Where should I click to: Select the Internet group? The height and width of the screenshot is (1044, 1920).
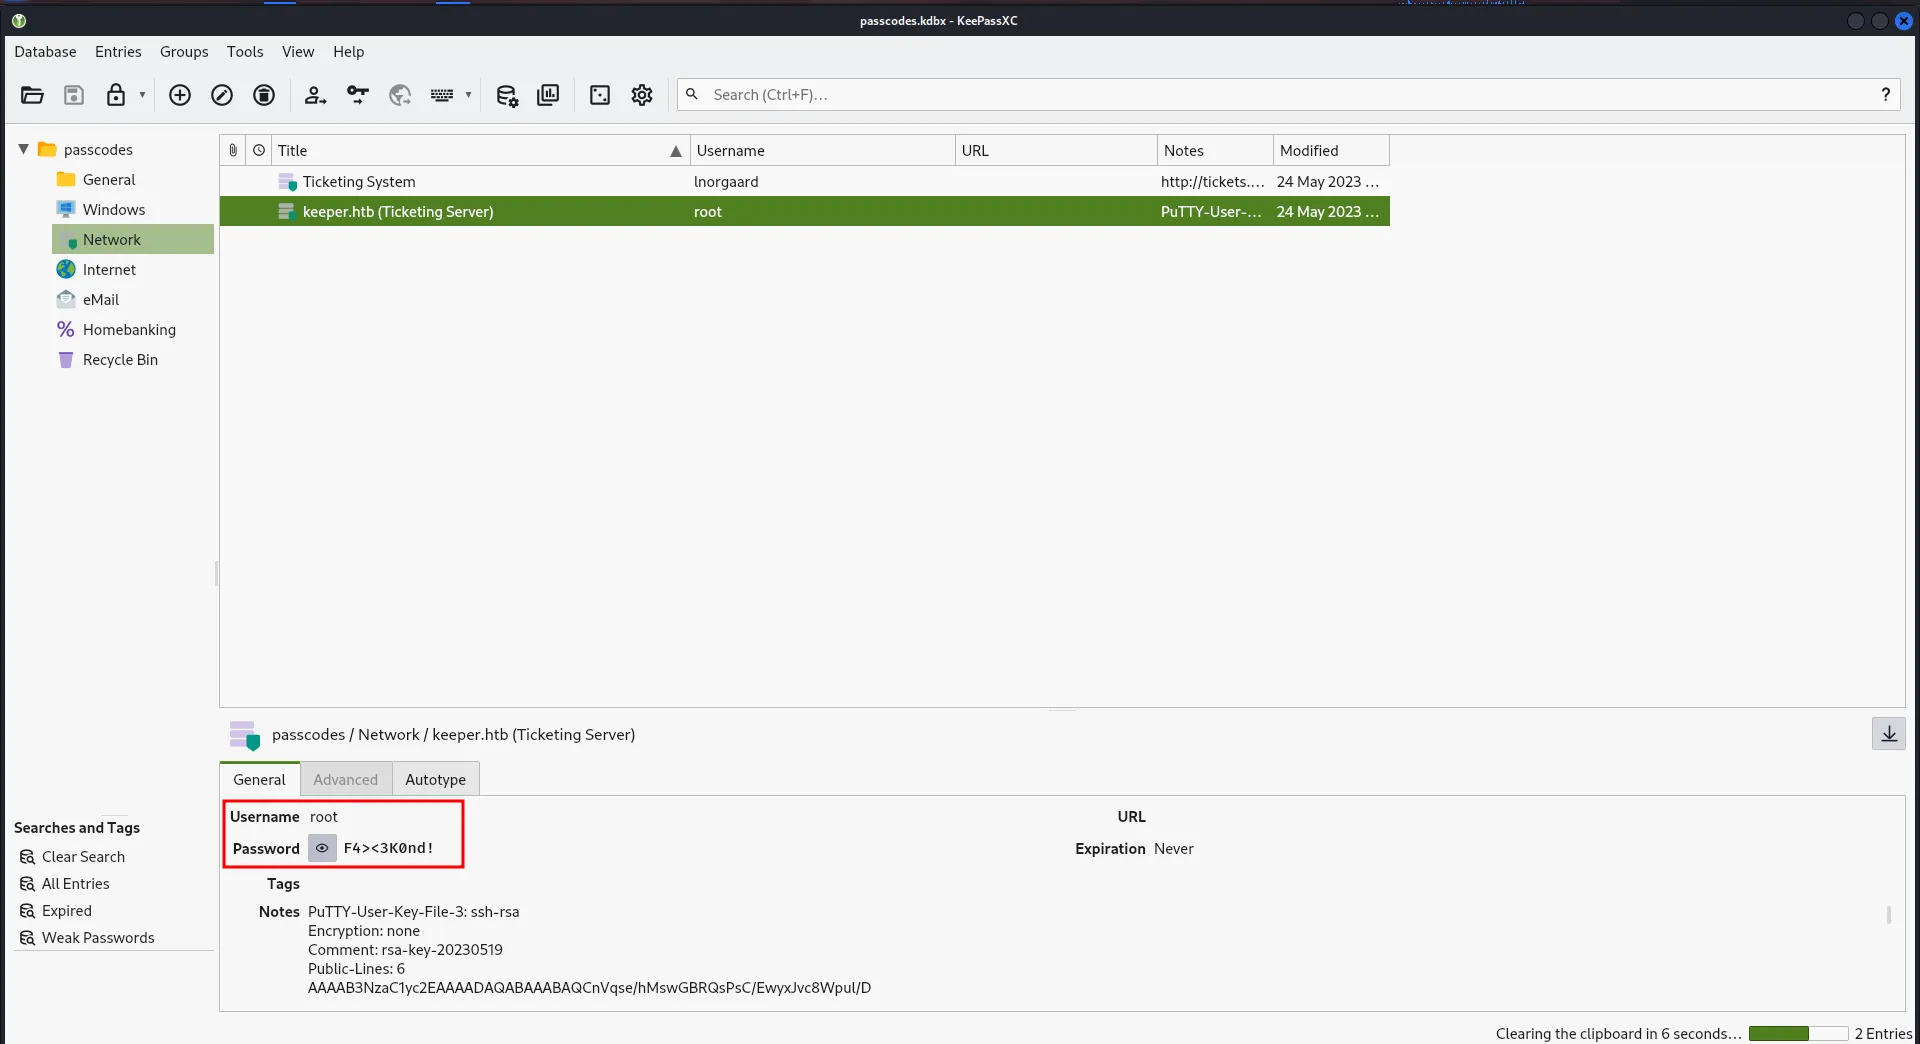click(109, 269)
